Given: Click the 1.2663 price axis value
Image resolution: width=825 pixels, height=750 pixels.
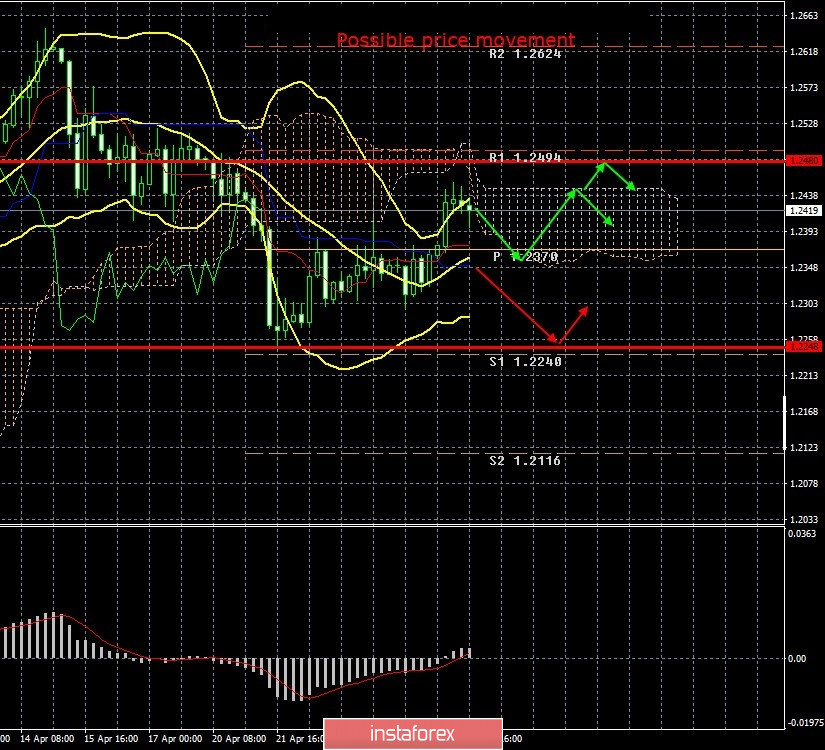Looking at the screenshot, I should click(804, 16).
